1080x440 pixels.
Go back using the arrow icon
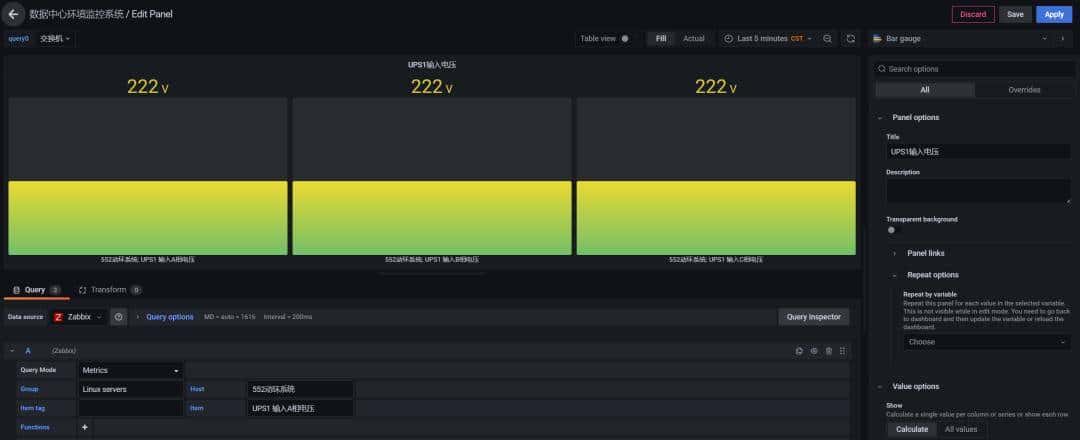[13, 14]
